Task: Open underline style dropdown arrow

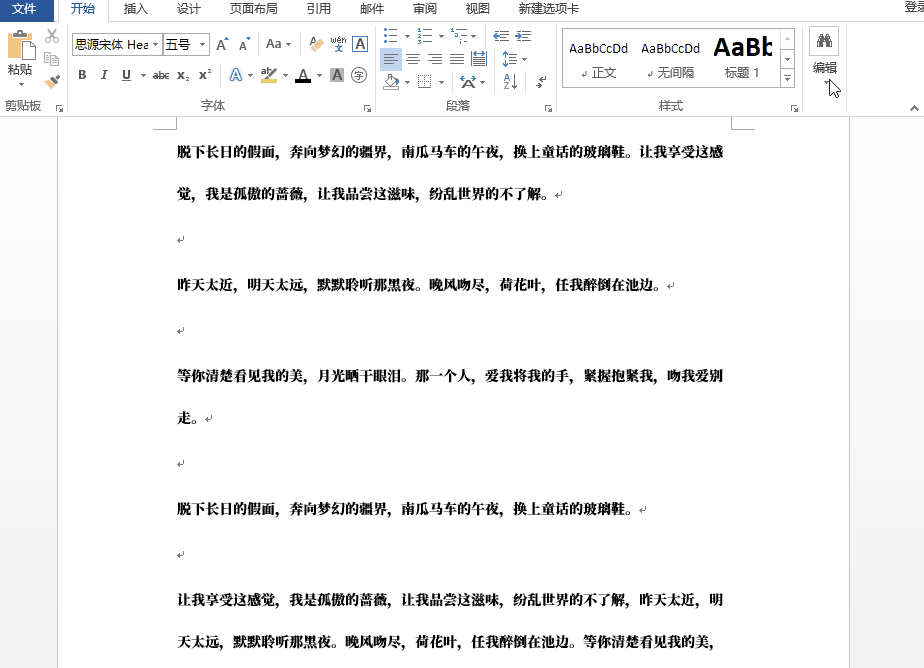Action: coord(143,75)
